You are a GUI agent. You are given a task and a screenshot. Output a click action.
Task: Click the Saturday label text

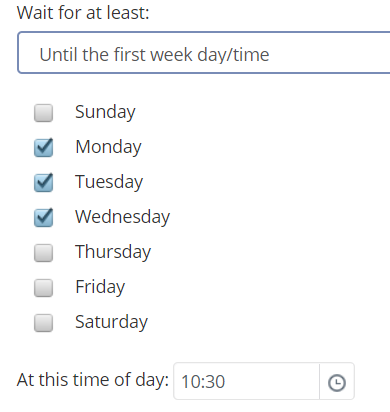point(111,322)
